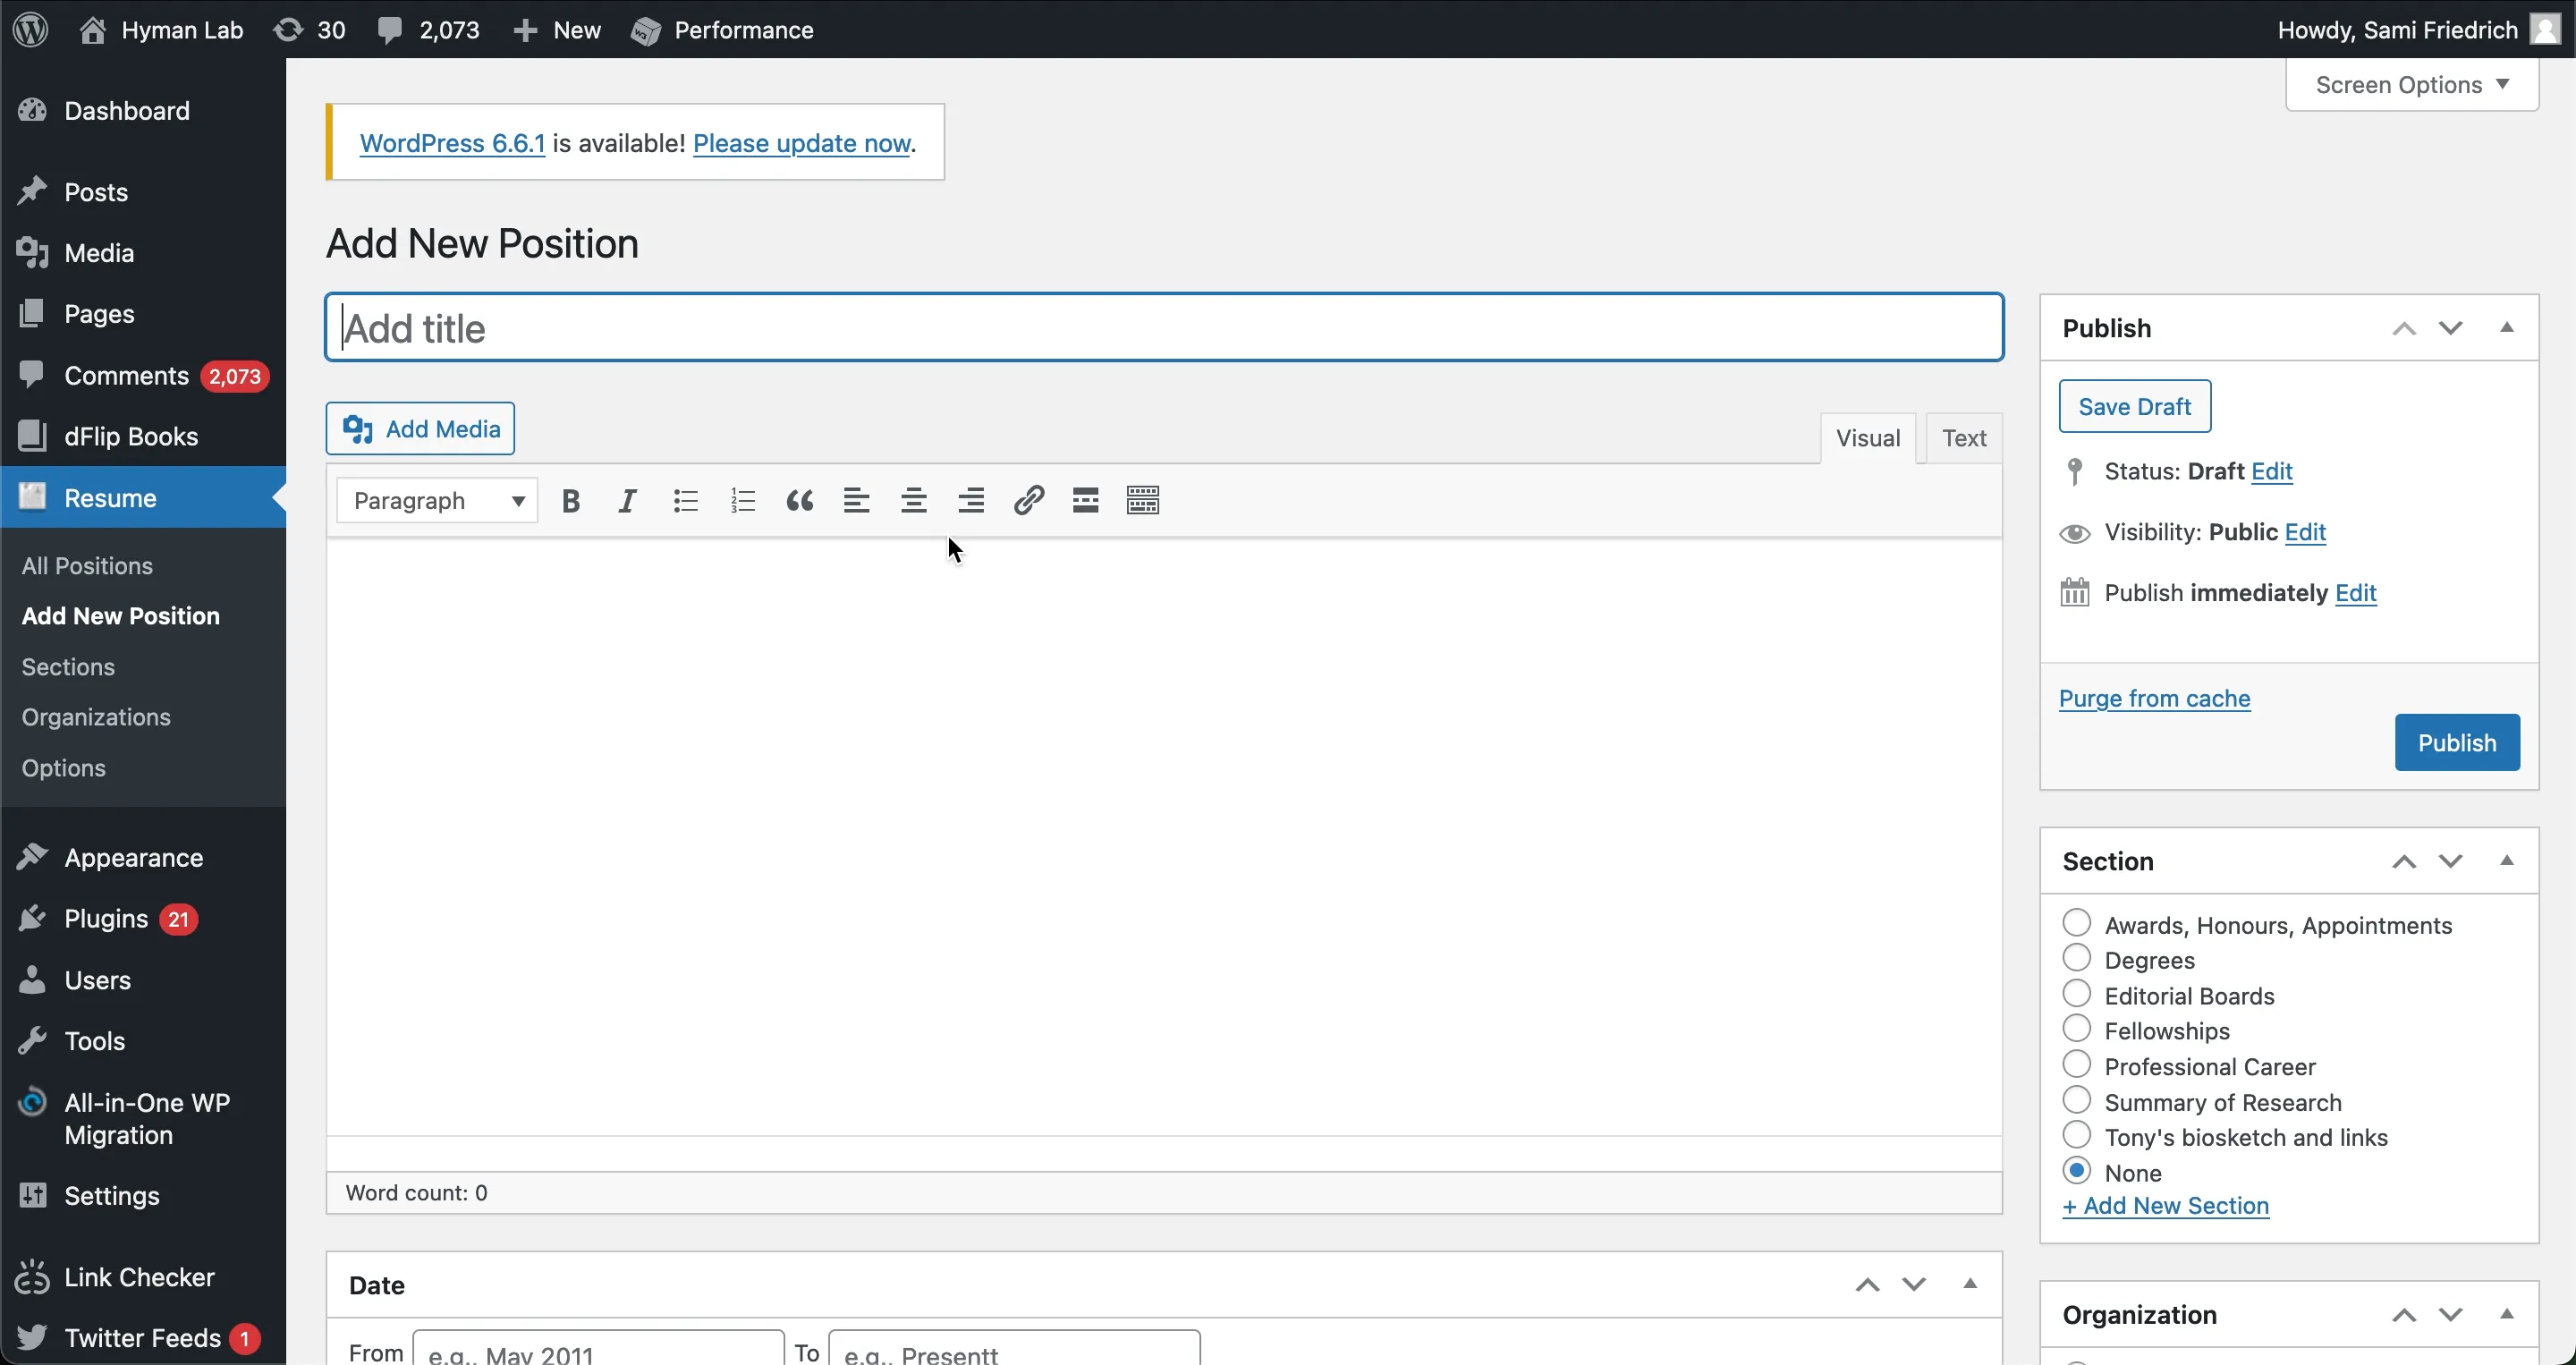Screen dimensions: 2576x1365
Task: Select the Professional Career radio button
Action: [2077, 1065]
